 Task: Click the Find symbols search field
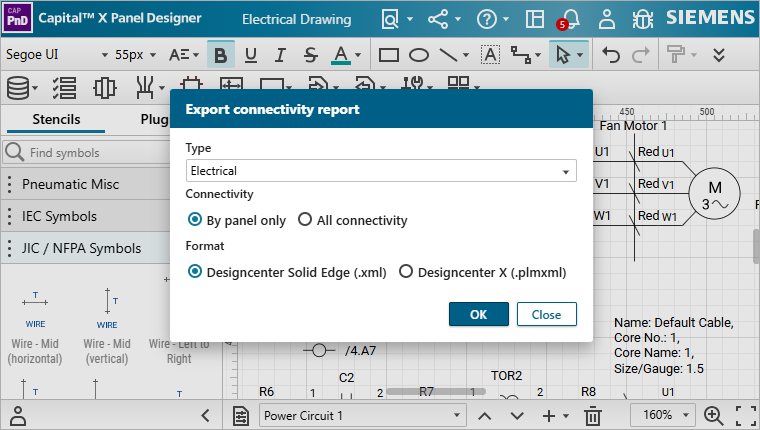(86, 153)
